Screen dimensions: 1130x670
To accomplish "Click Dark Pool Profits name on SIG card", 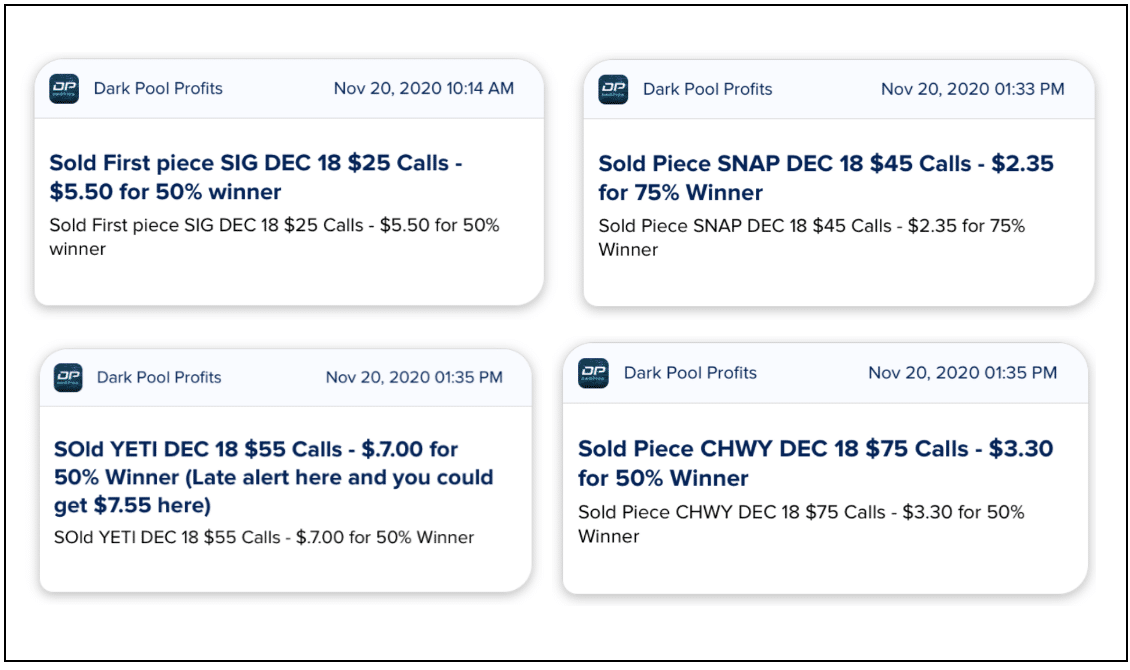I will (158, 89).
